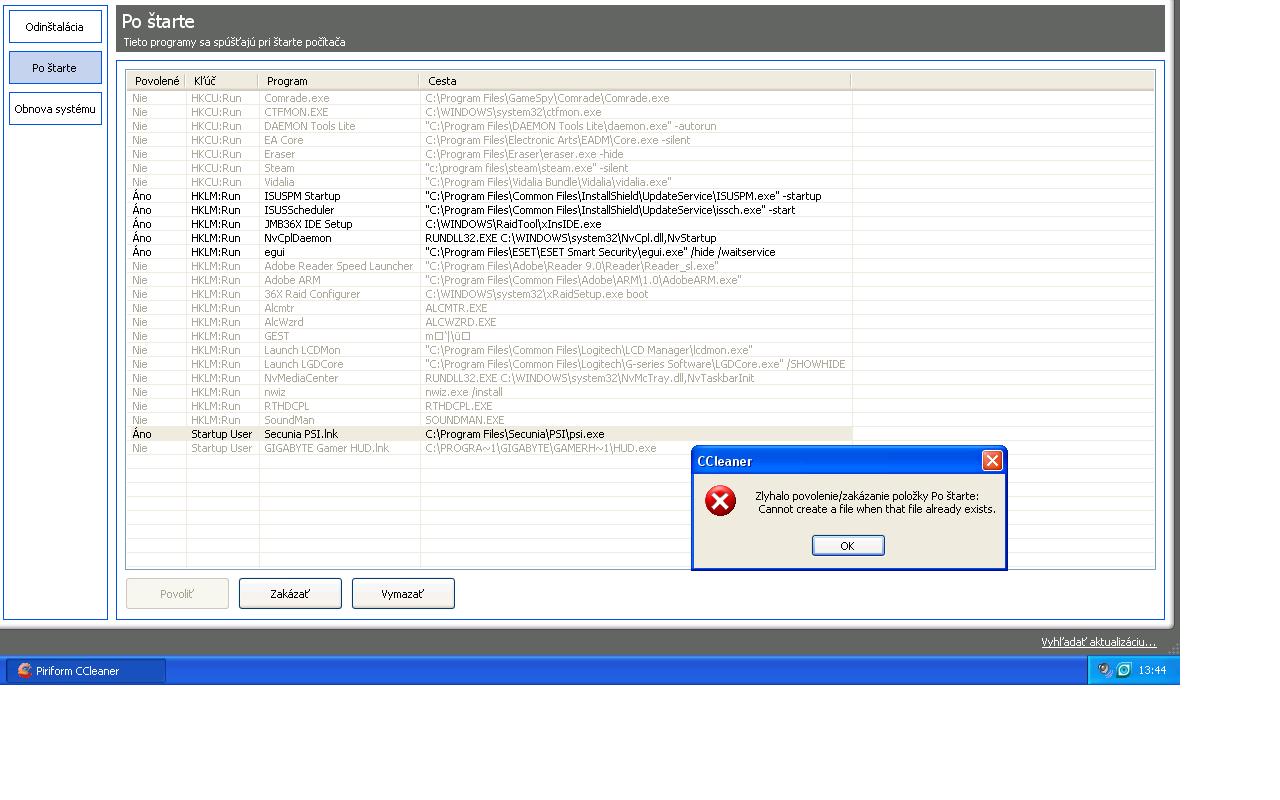
Task: Open the Odinštalácia section
Action: (x=55, y=27)
